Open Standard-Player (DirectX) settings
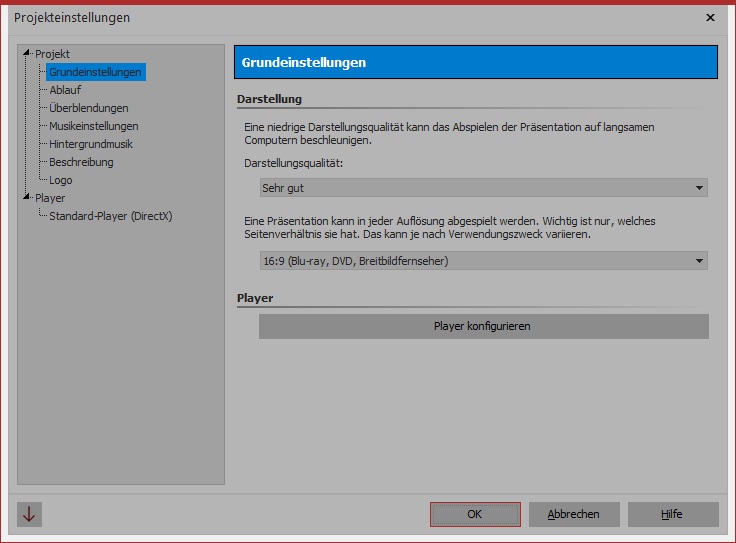Screen dimensions: 736x543 [x=110, y=216]
